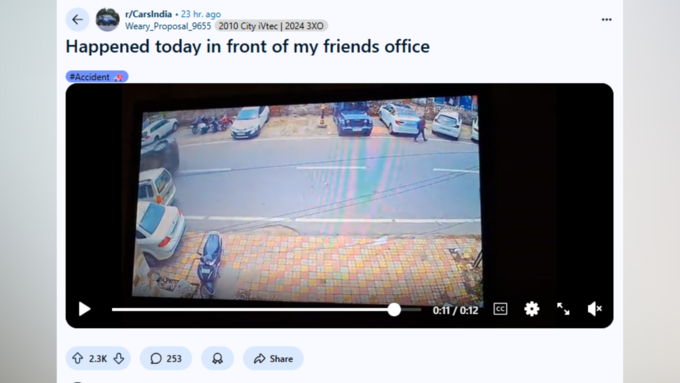Give an award to the post
This screenshot has width=680, height=383.
click(x=217, y=358)
